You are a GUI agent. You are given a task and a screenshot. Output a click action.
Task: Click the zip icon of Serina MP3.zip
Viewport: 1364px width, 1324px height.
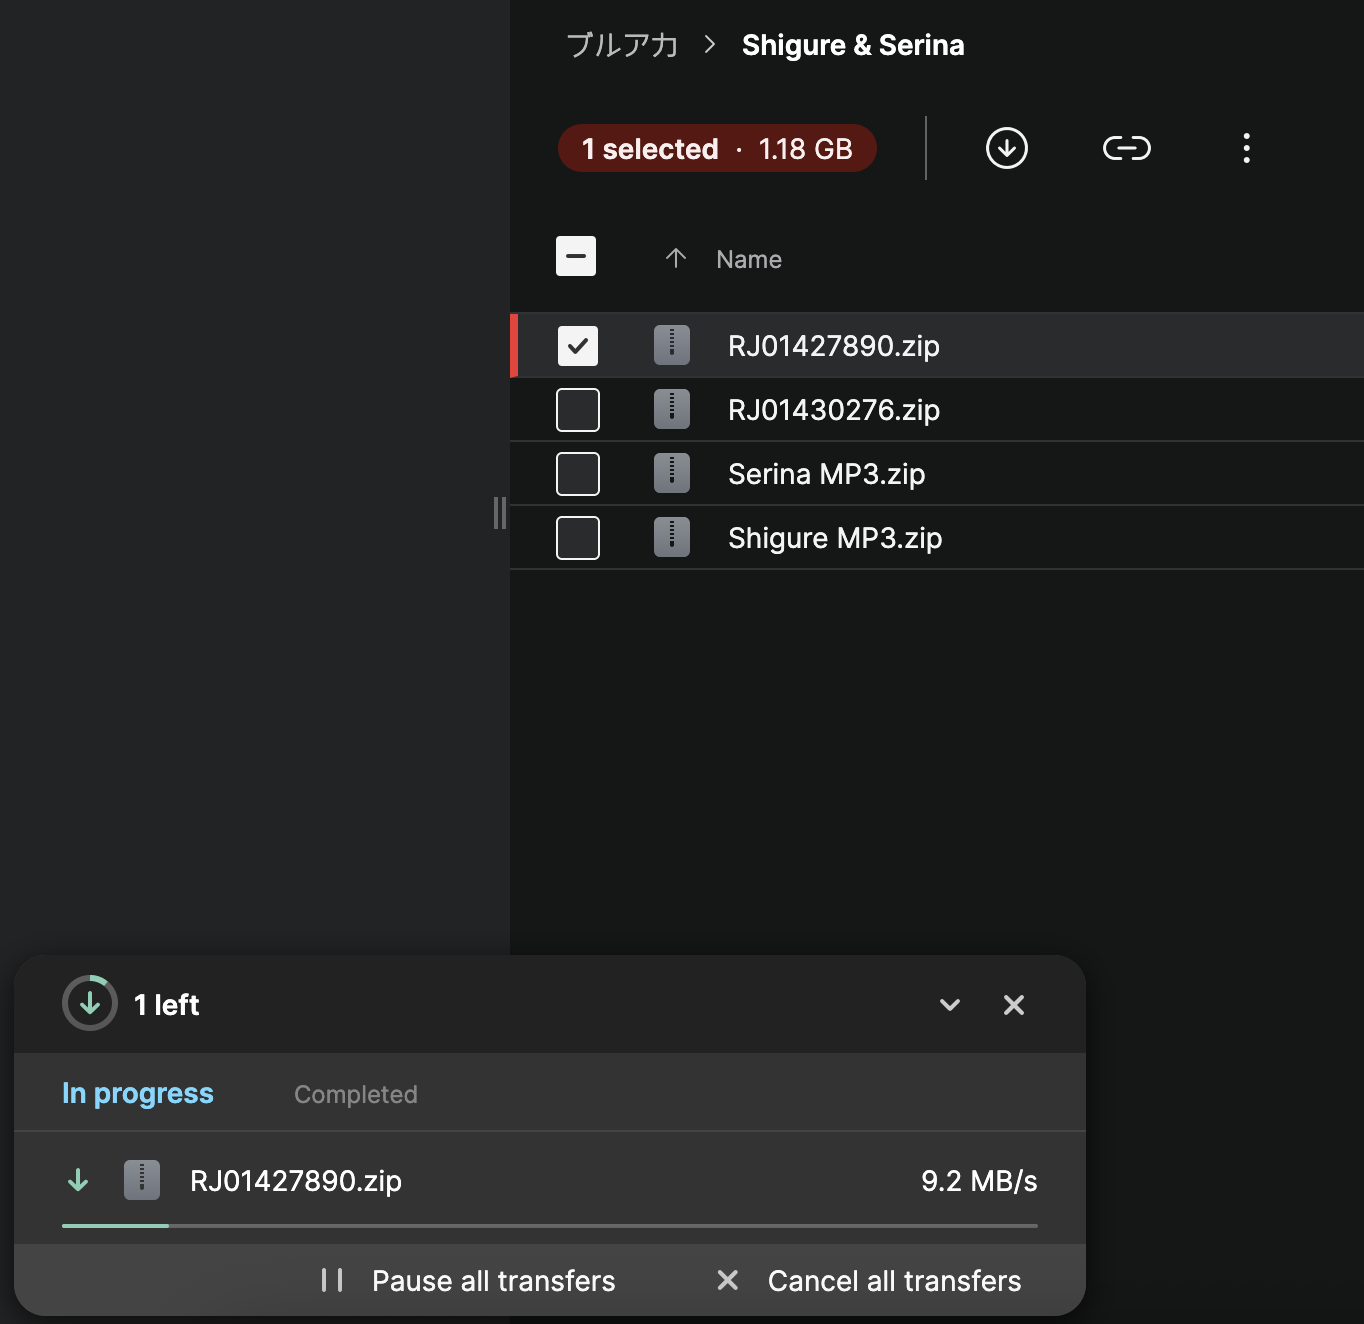(x=672, y=473)
